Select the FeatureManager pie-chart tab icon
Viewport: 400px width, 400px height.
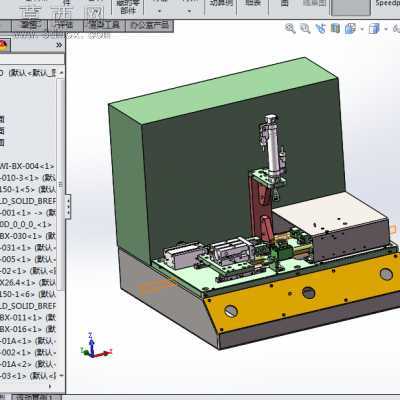4,45
